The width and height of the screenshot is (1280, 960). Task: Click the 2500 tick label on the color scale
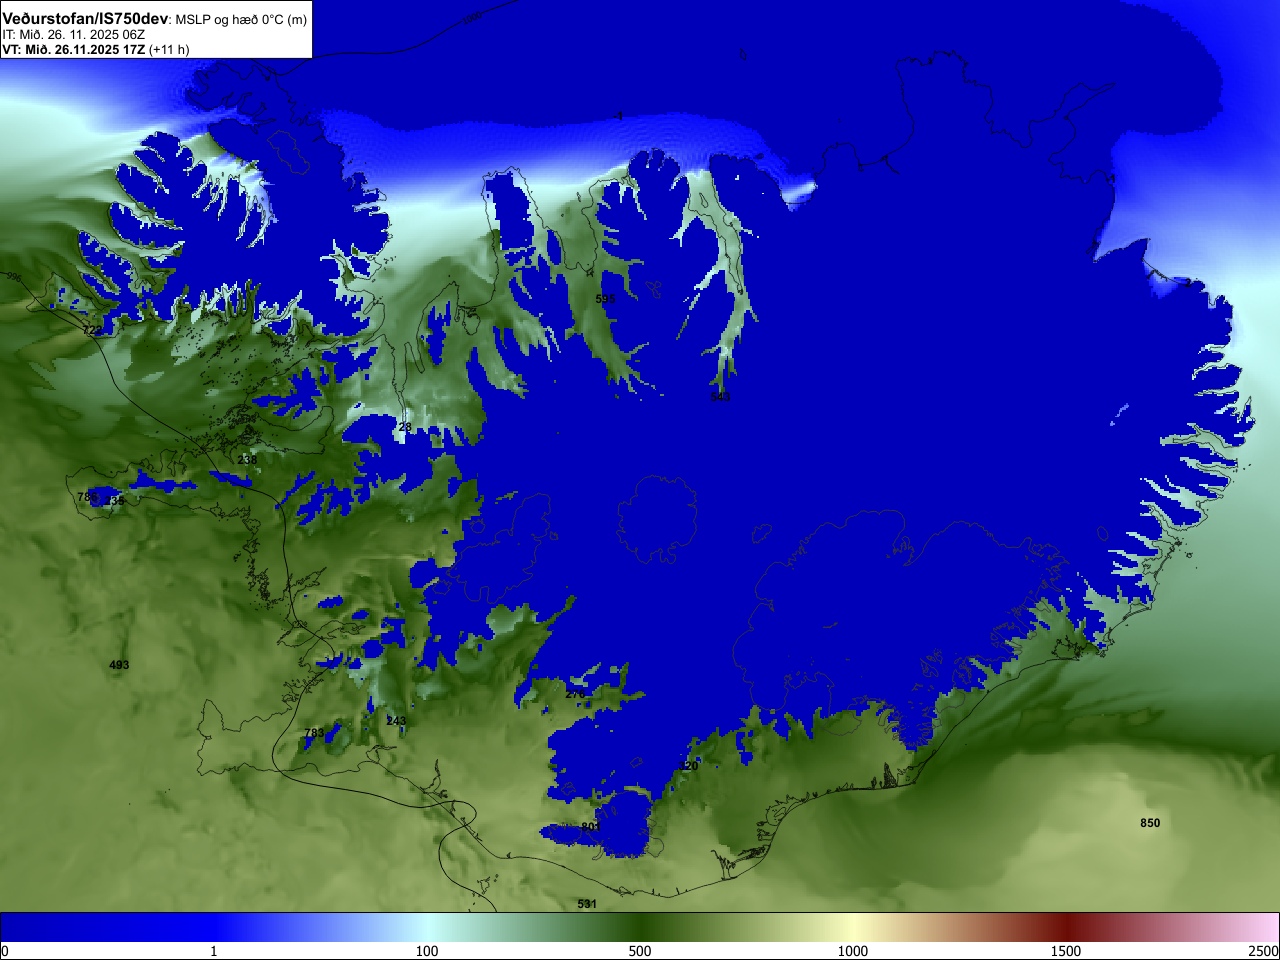(1264, 951)
